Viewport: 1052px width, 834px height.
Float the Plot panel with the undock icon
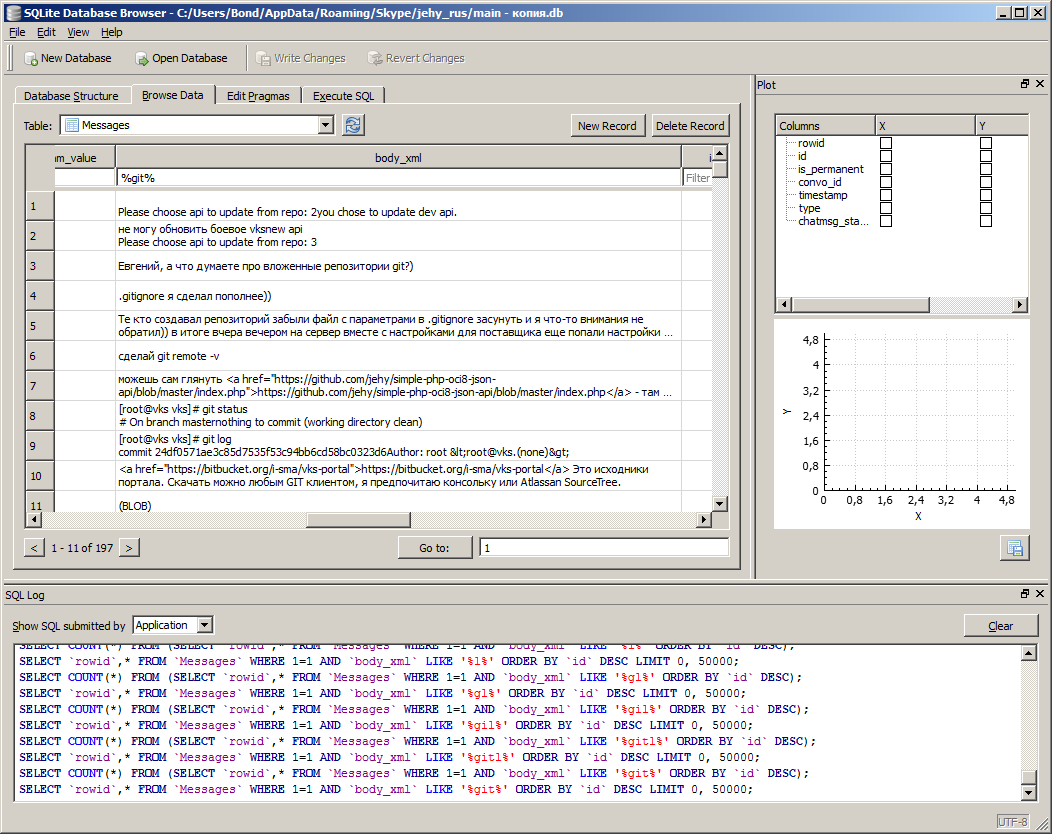point(1024,84)
